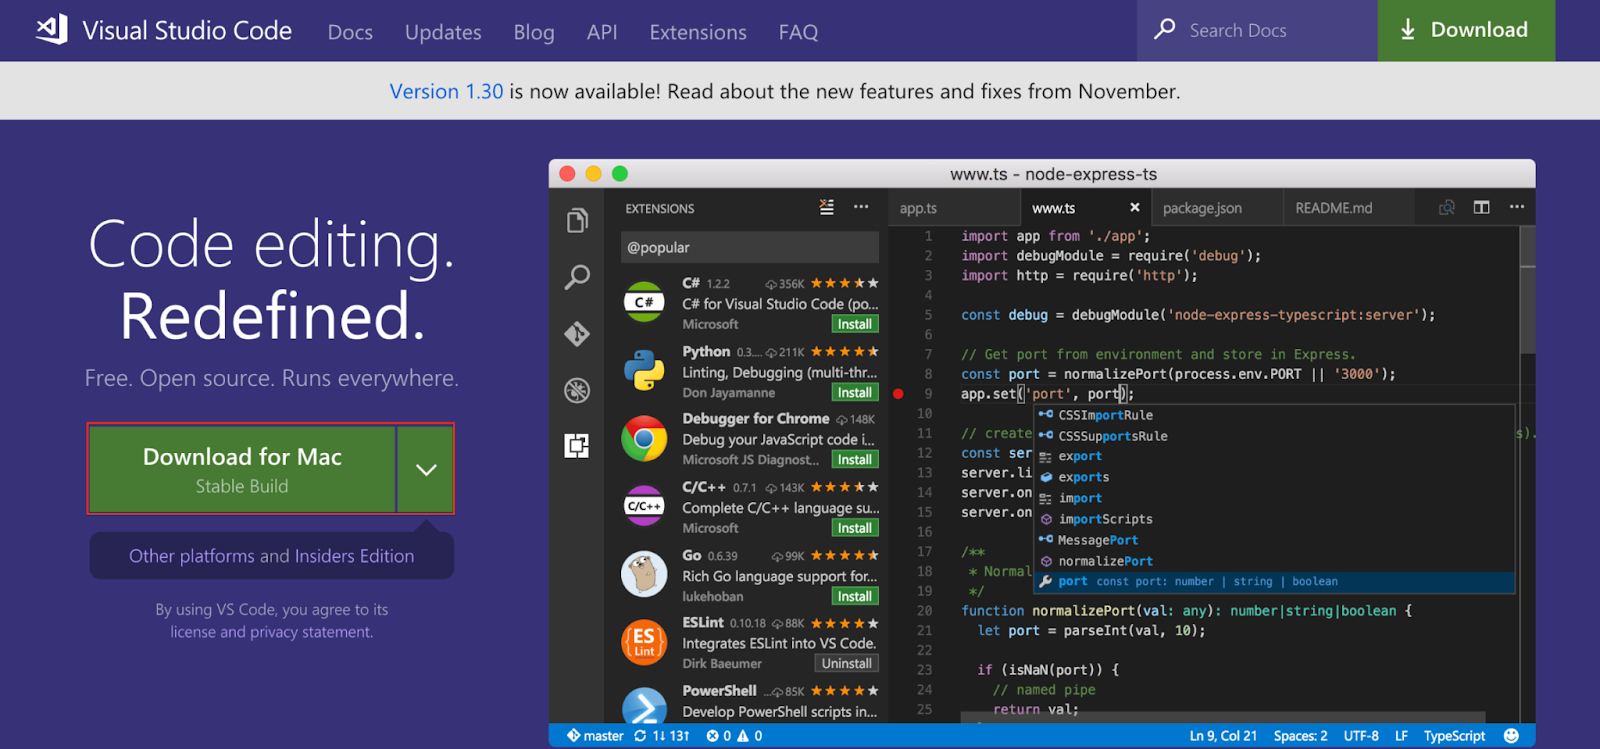Click the Visual Studio Code logo icon
Image resolution: width=1600 pixels, height=749 pixels.
pyautogui.click(x=52, y=29)
